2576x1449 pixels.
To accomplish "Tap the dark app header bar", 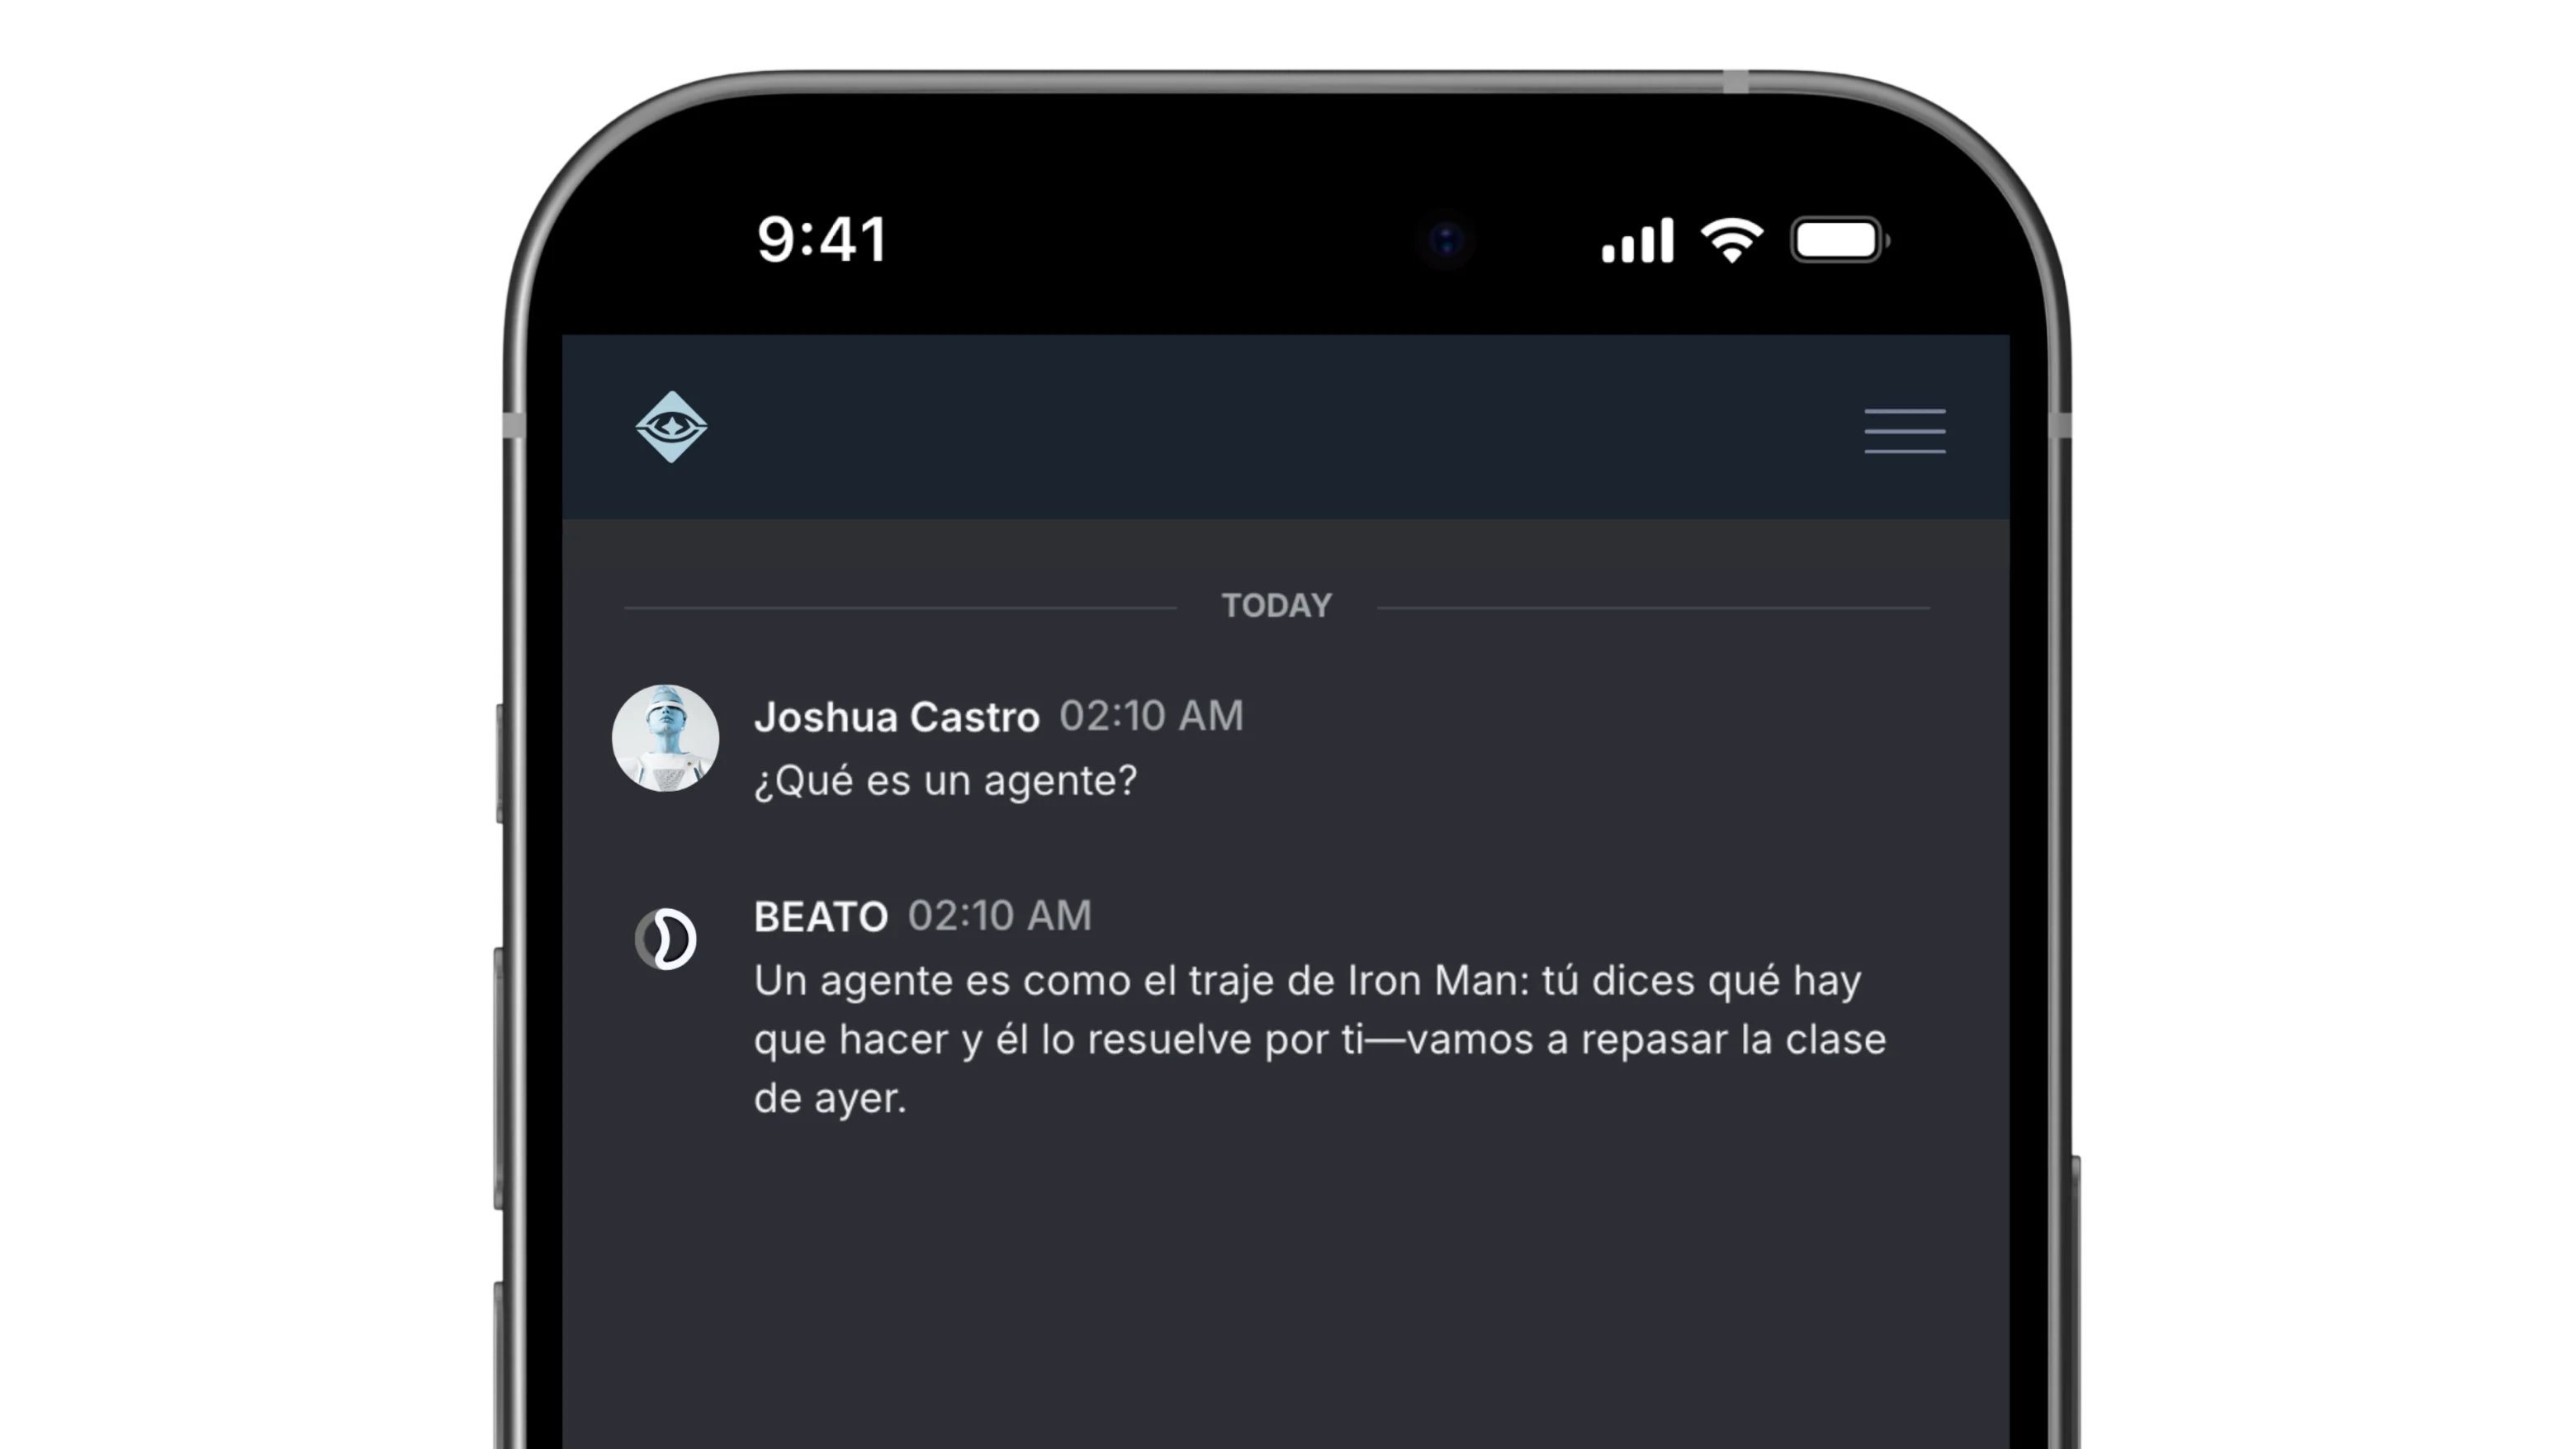I will (1285, 427).
